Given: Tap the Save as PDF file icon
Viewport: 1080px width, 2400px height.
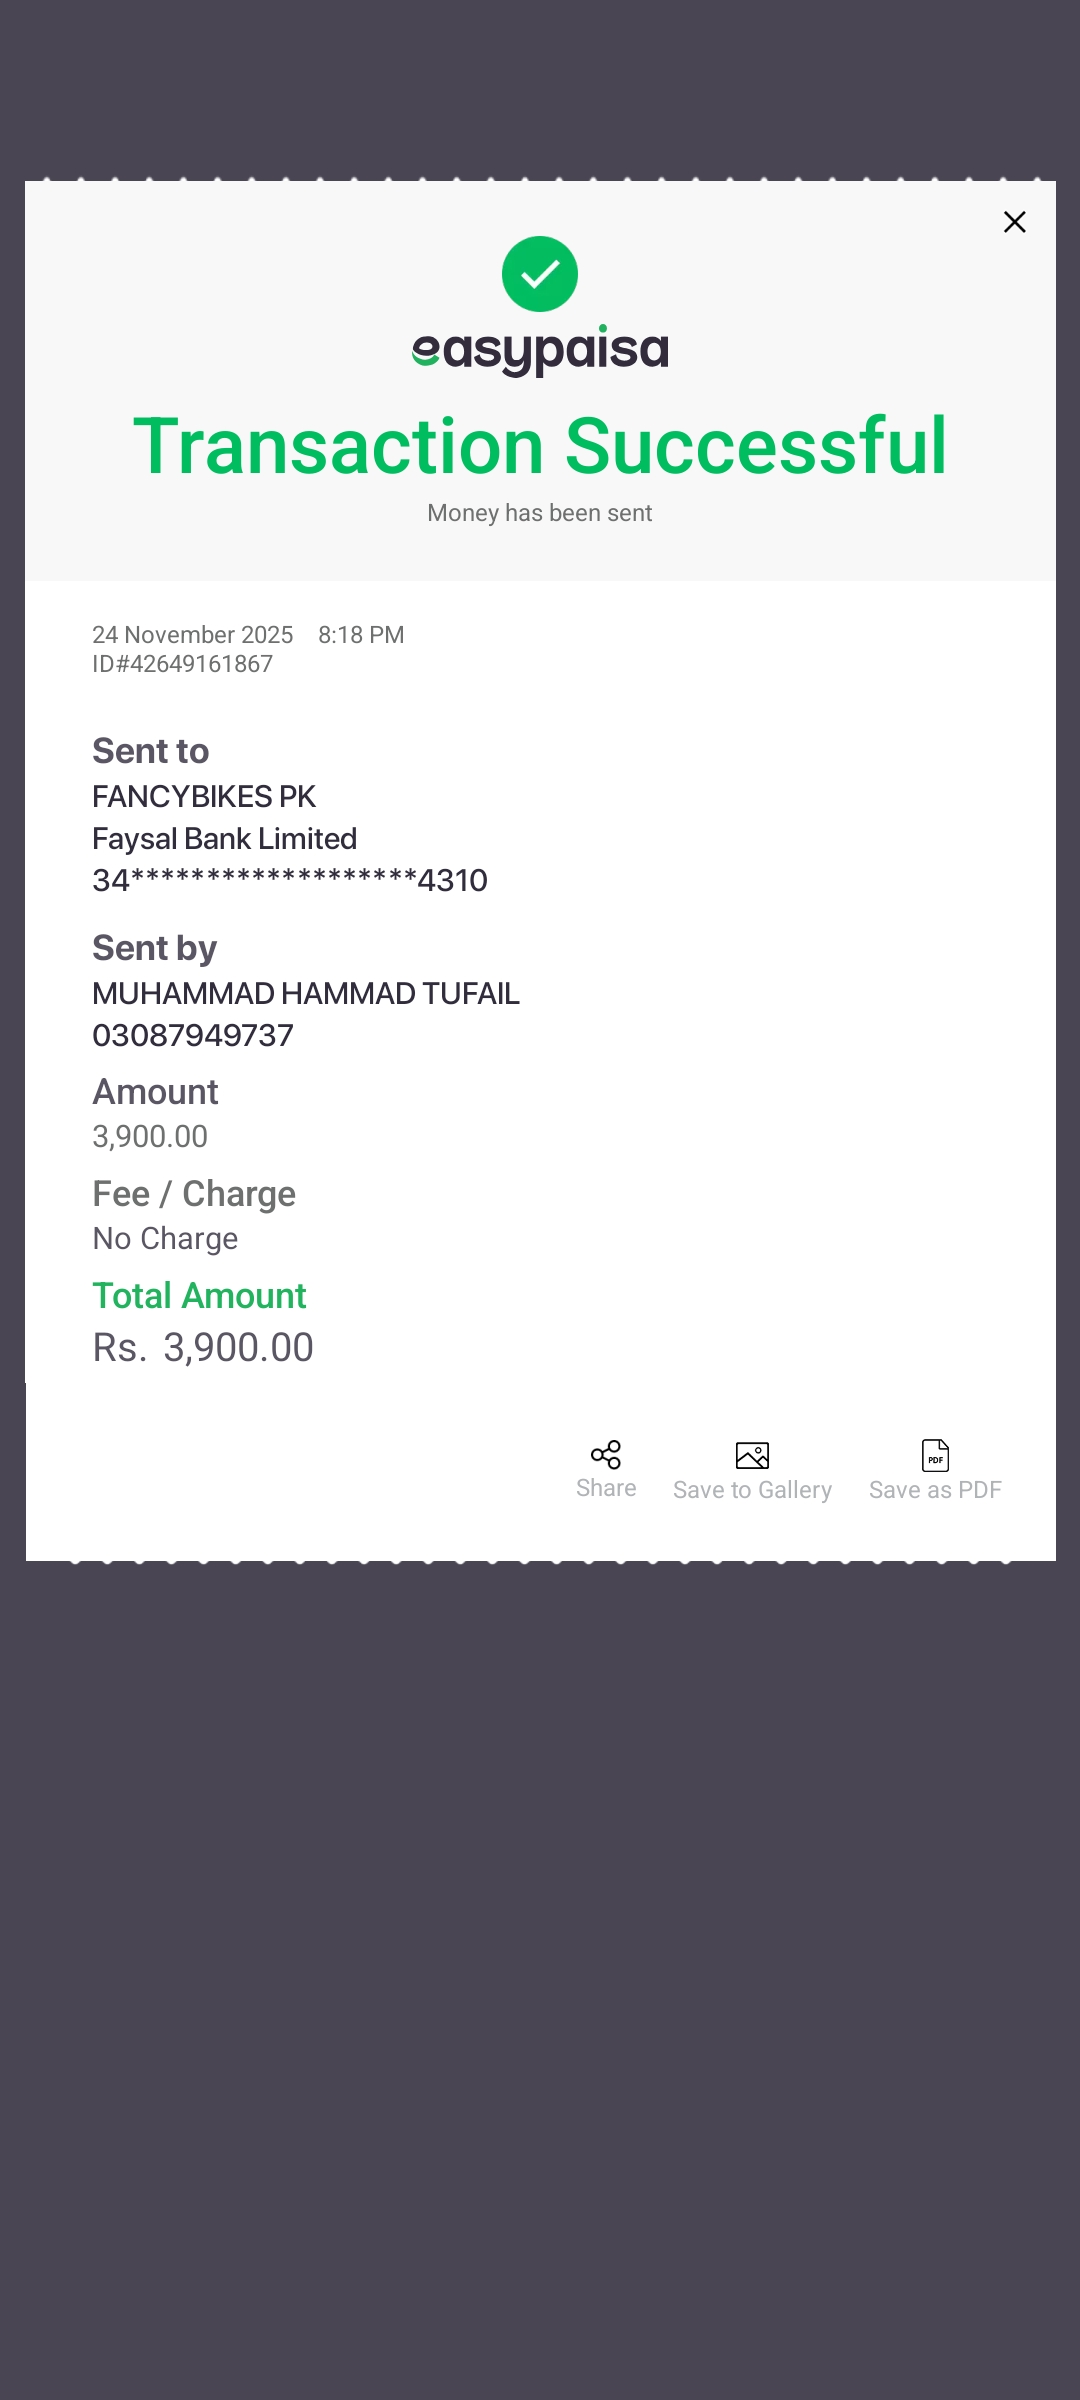Looking at the screenshot, I should coord(935,1455).
